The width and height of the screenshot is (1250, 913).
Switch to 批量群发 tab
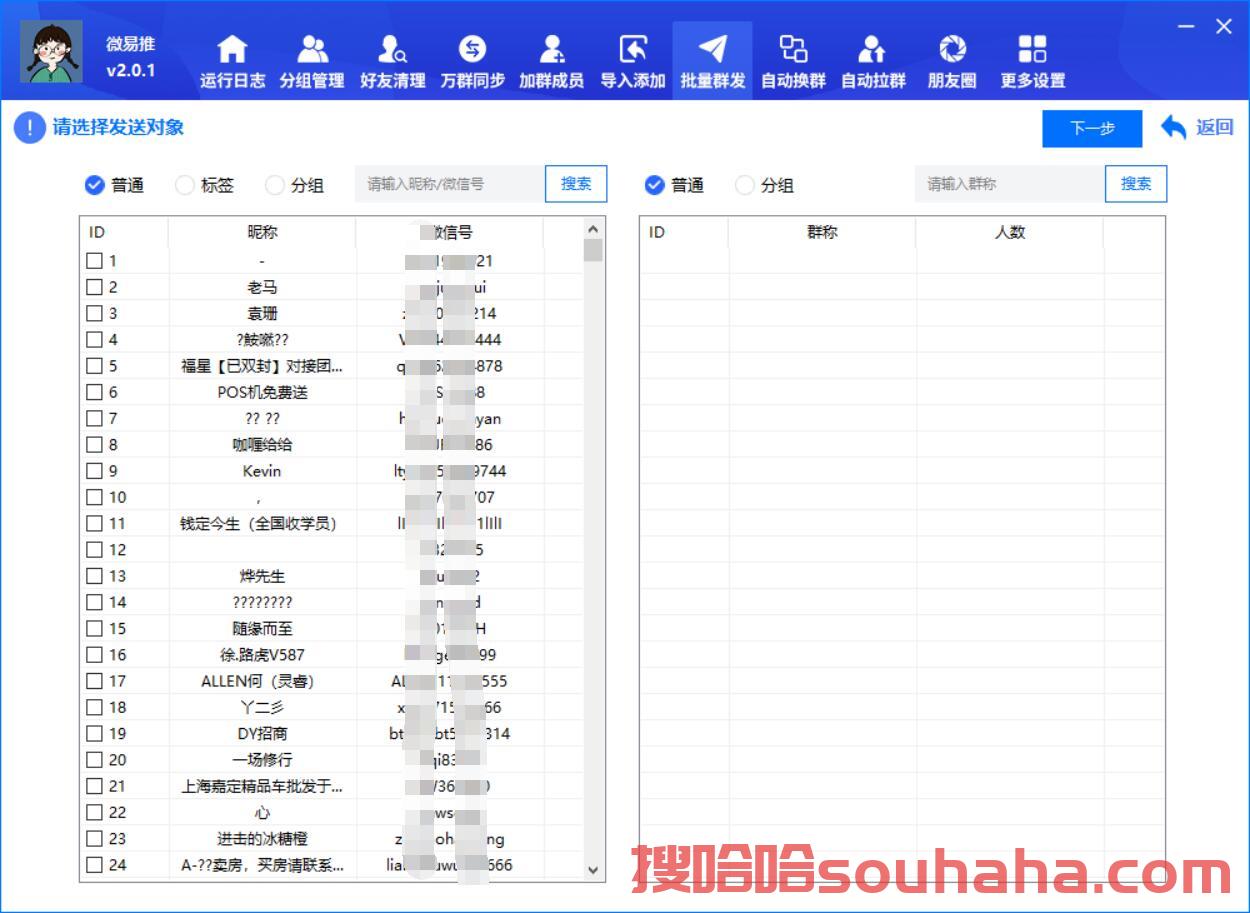[712, 60]
